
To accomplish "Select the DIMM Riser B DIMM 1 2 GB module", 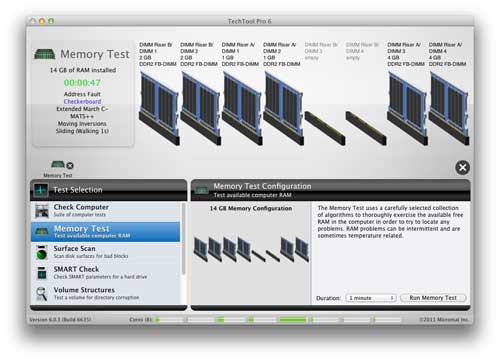I will pyautogui.click(x=159, y=109).
